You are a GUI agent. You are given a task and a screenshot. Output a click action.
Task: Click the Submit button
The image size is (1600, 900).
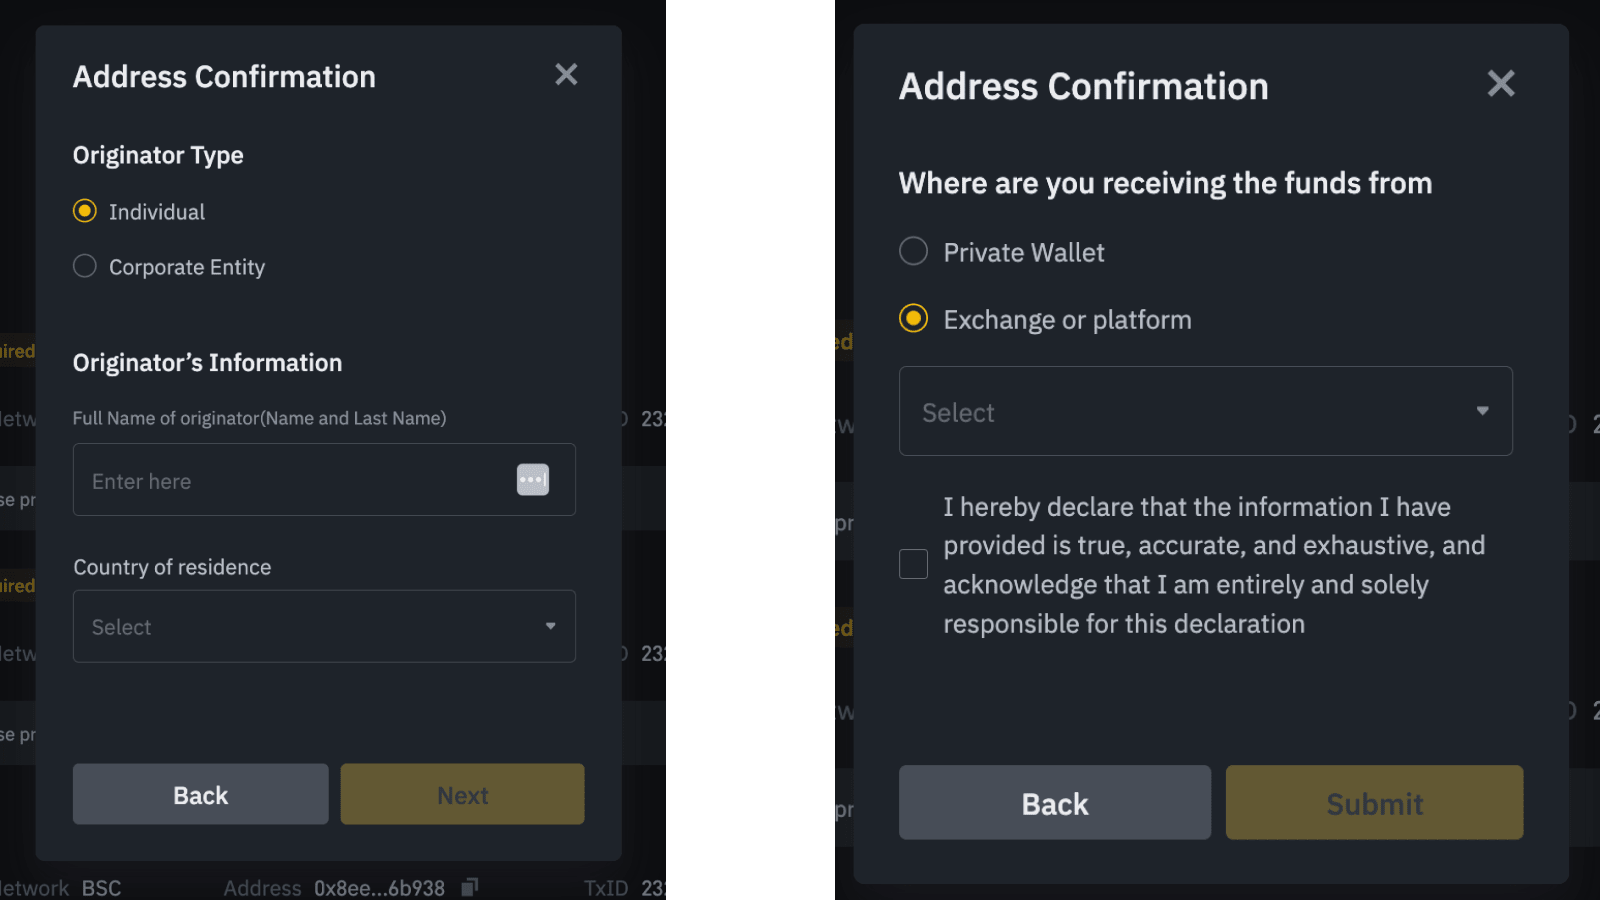(x=1374, y=803)
